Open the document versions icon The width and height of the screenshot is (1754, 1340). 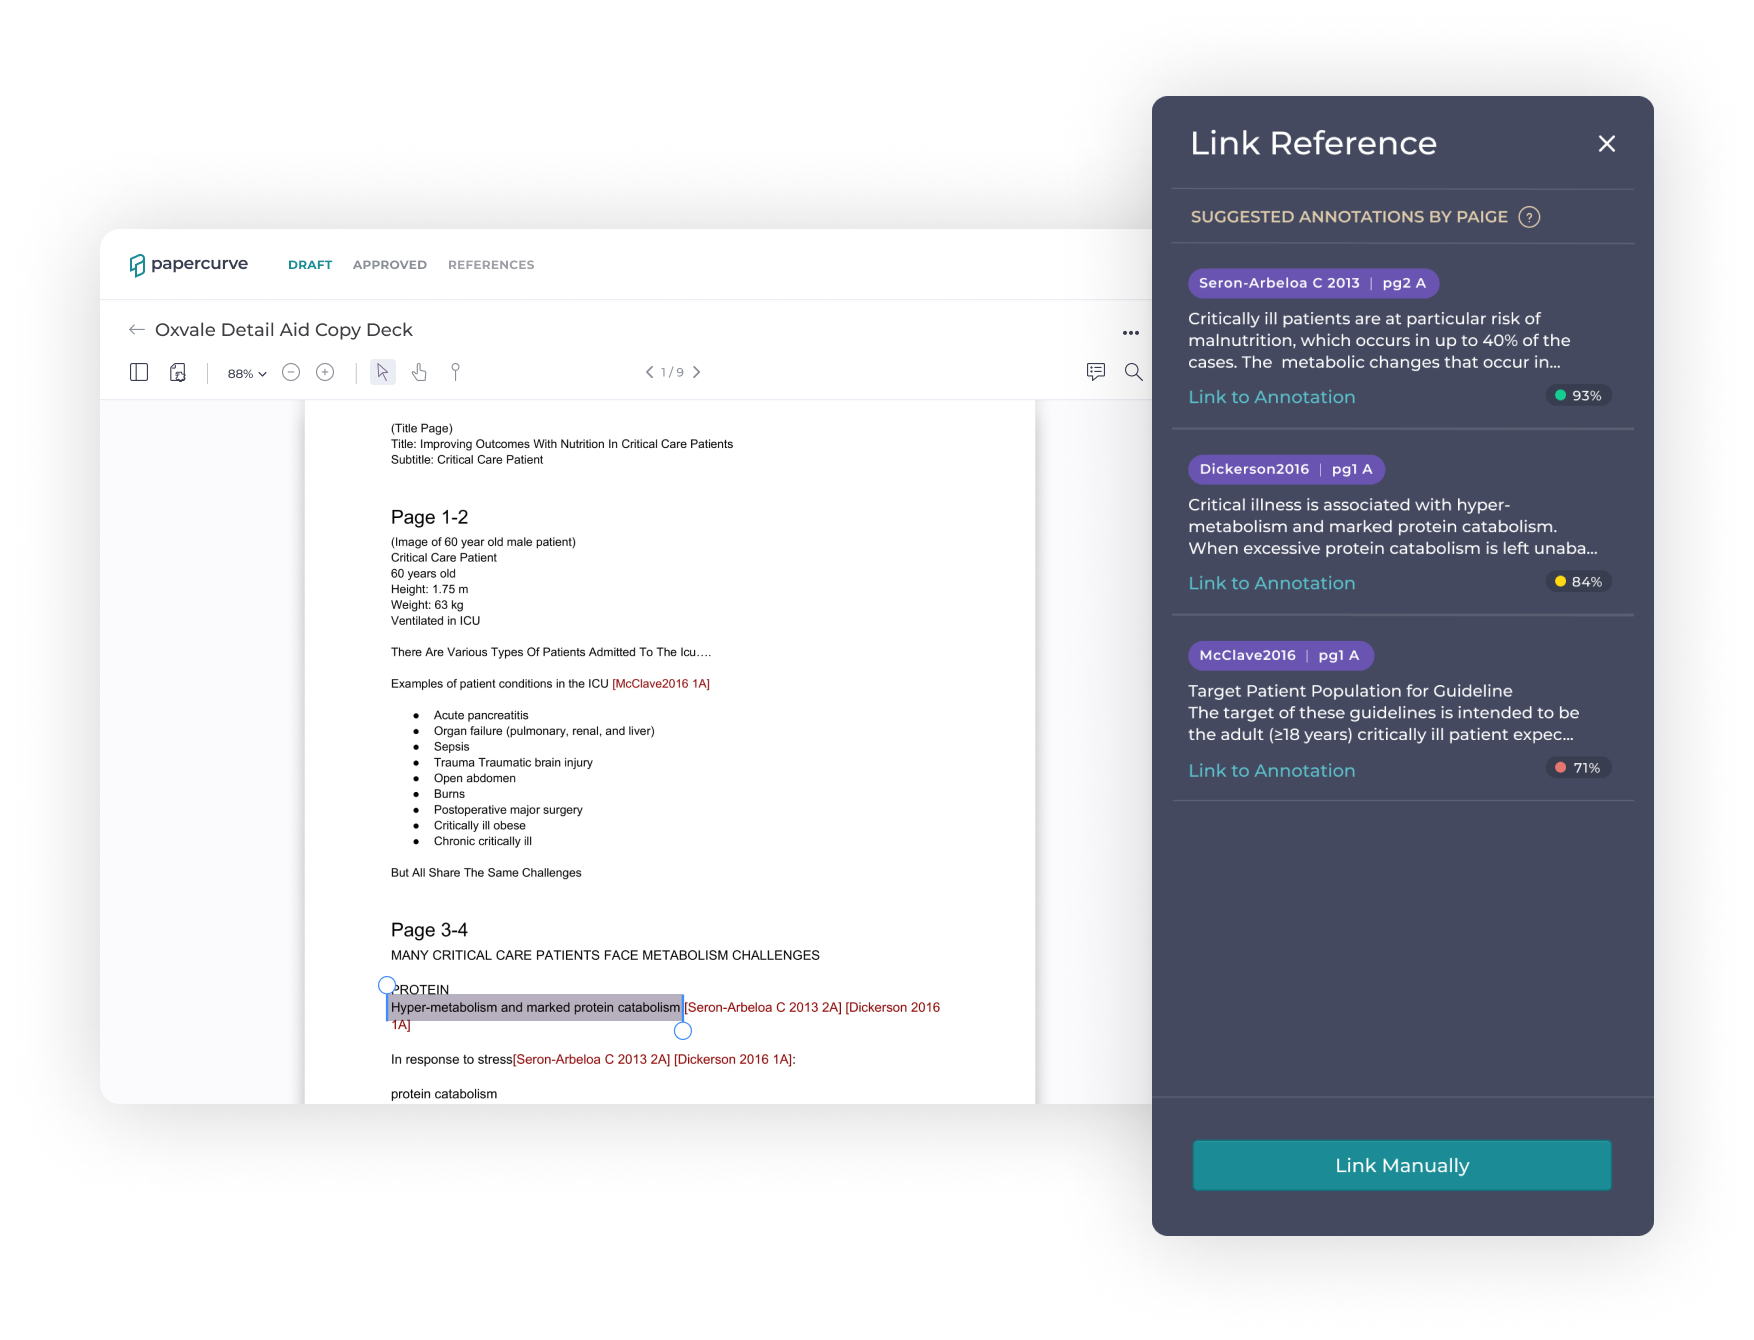point(178,372)
